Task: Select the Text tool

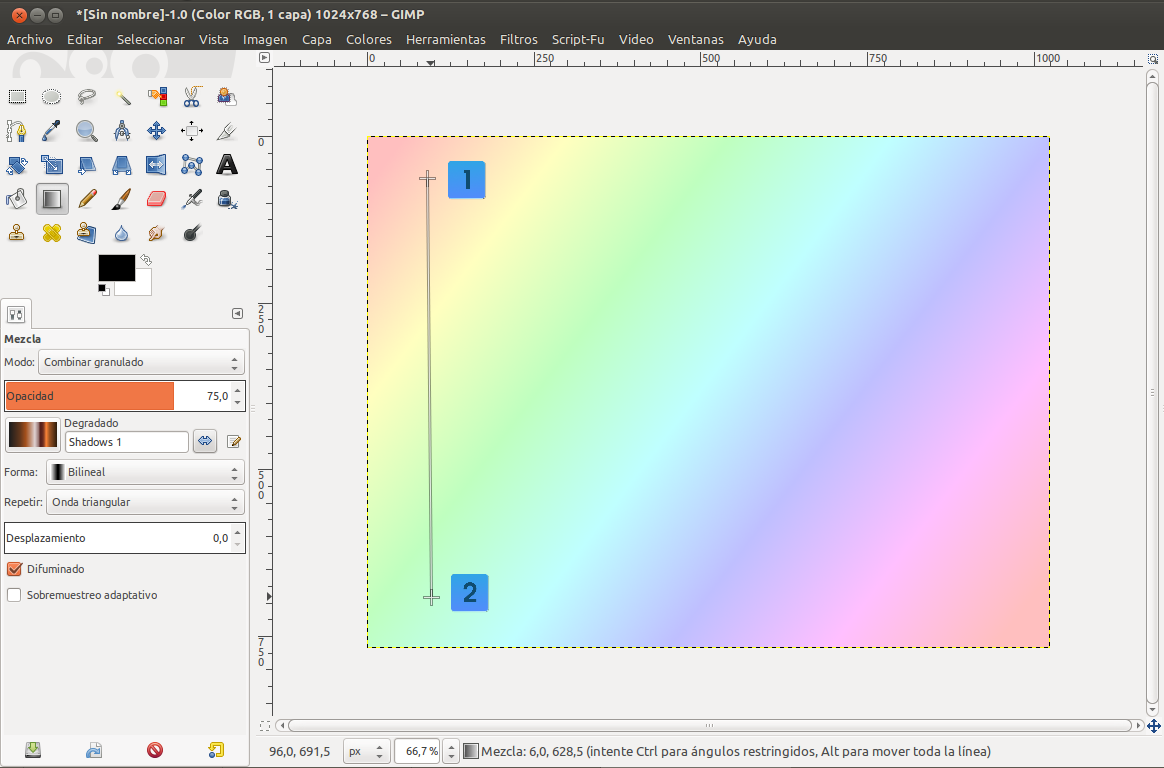Action: [227, 165]
